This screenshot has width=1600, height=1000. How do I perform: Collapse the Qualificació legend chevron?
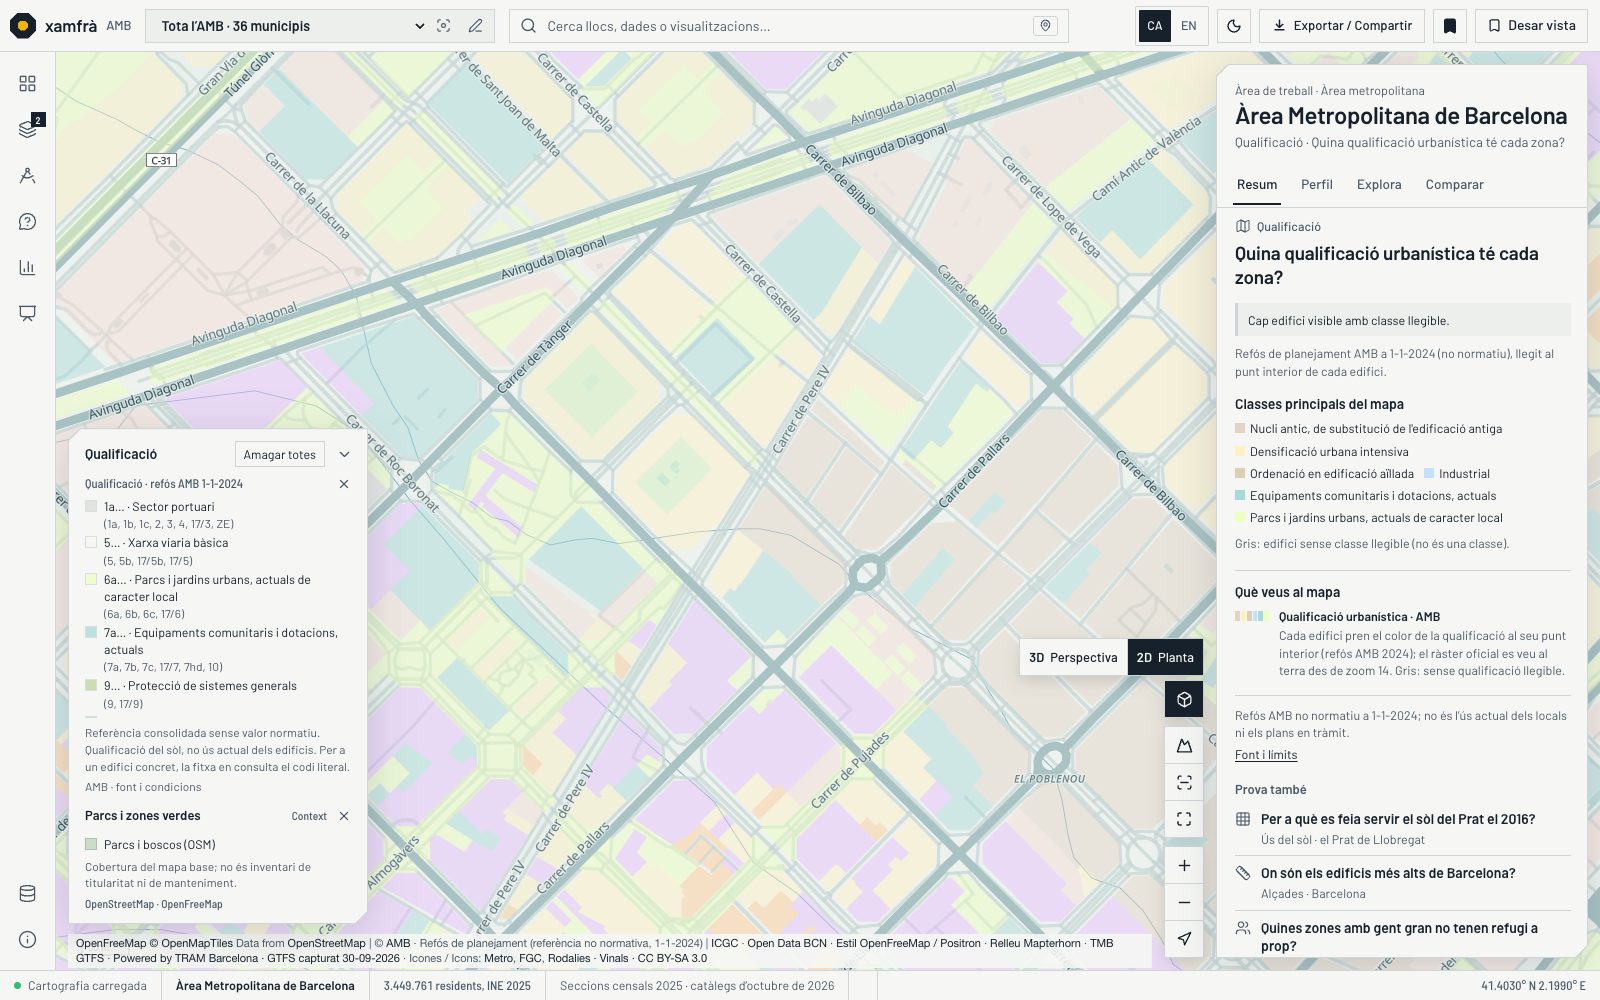(x=344, y=454)
